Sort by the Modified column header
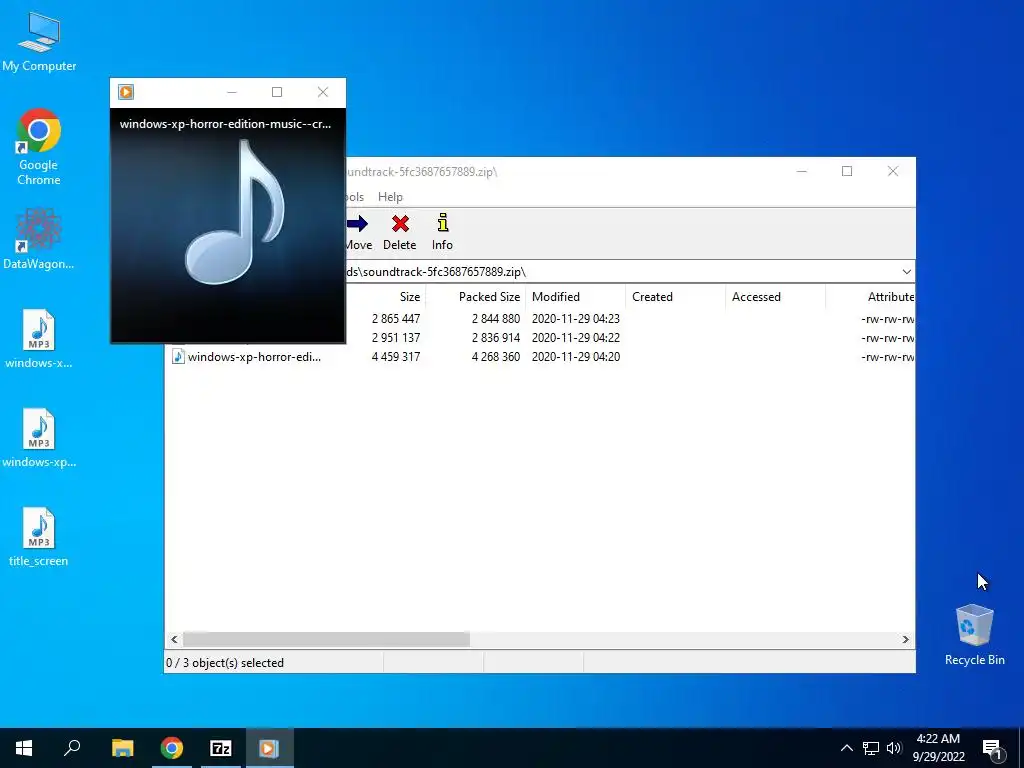Screen dimensions: 1024x768 tap(556, 296)
